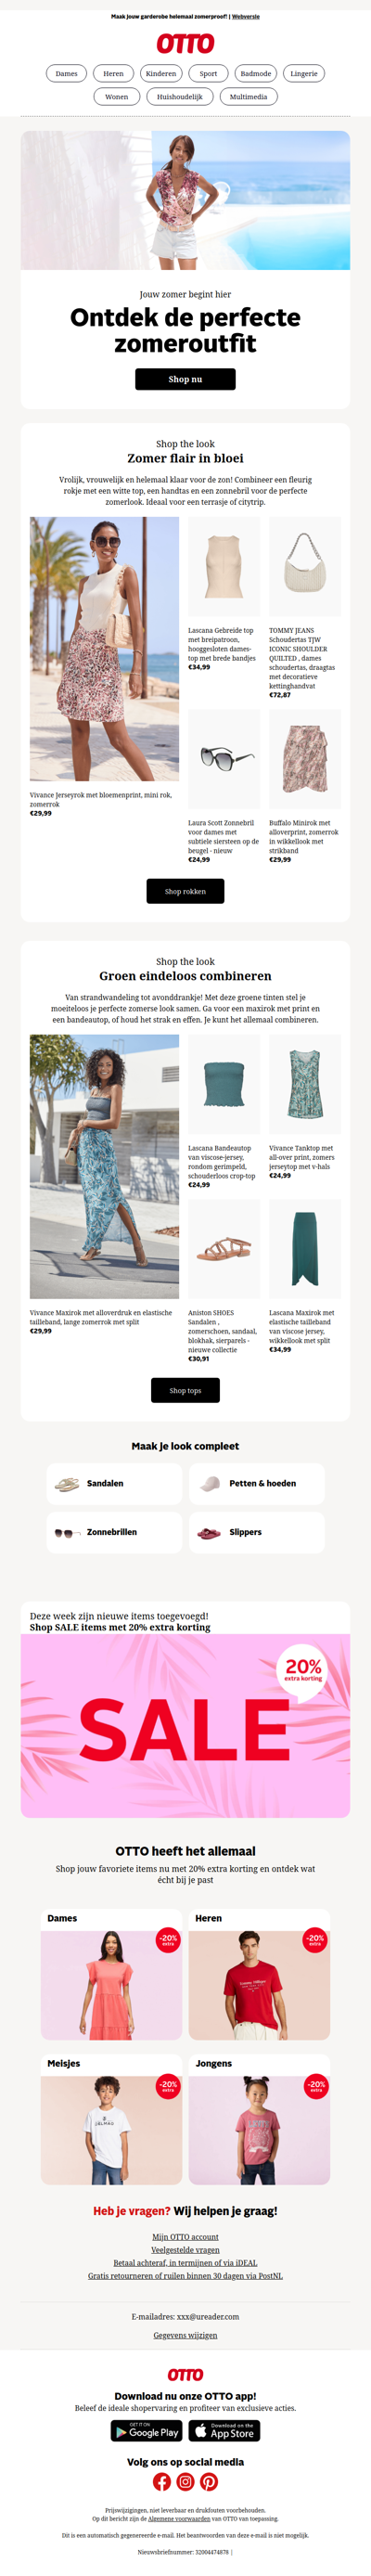
Task: Open the Petten & hoeden tile
Action: point(256,1483)
